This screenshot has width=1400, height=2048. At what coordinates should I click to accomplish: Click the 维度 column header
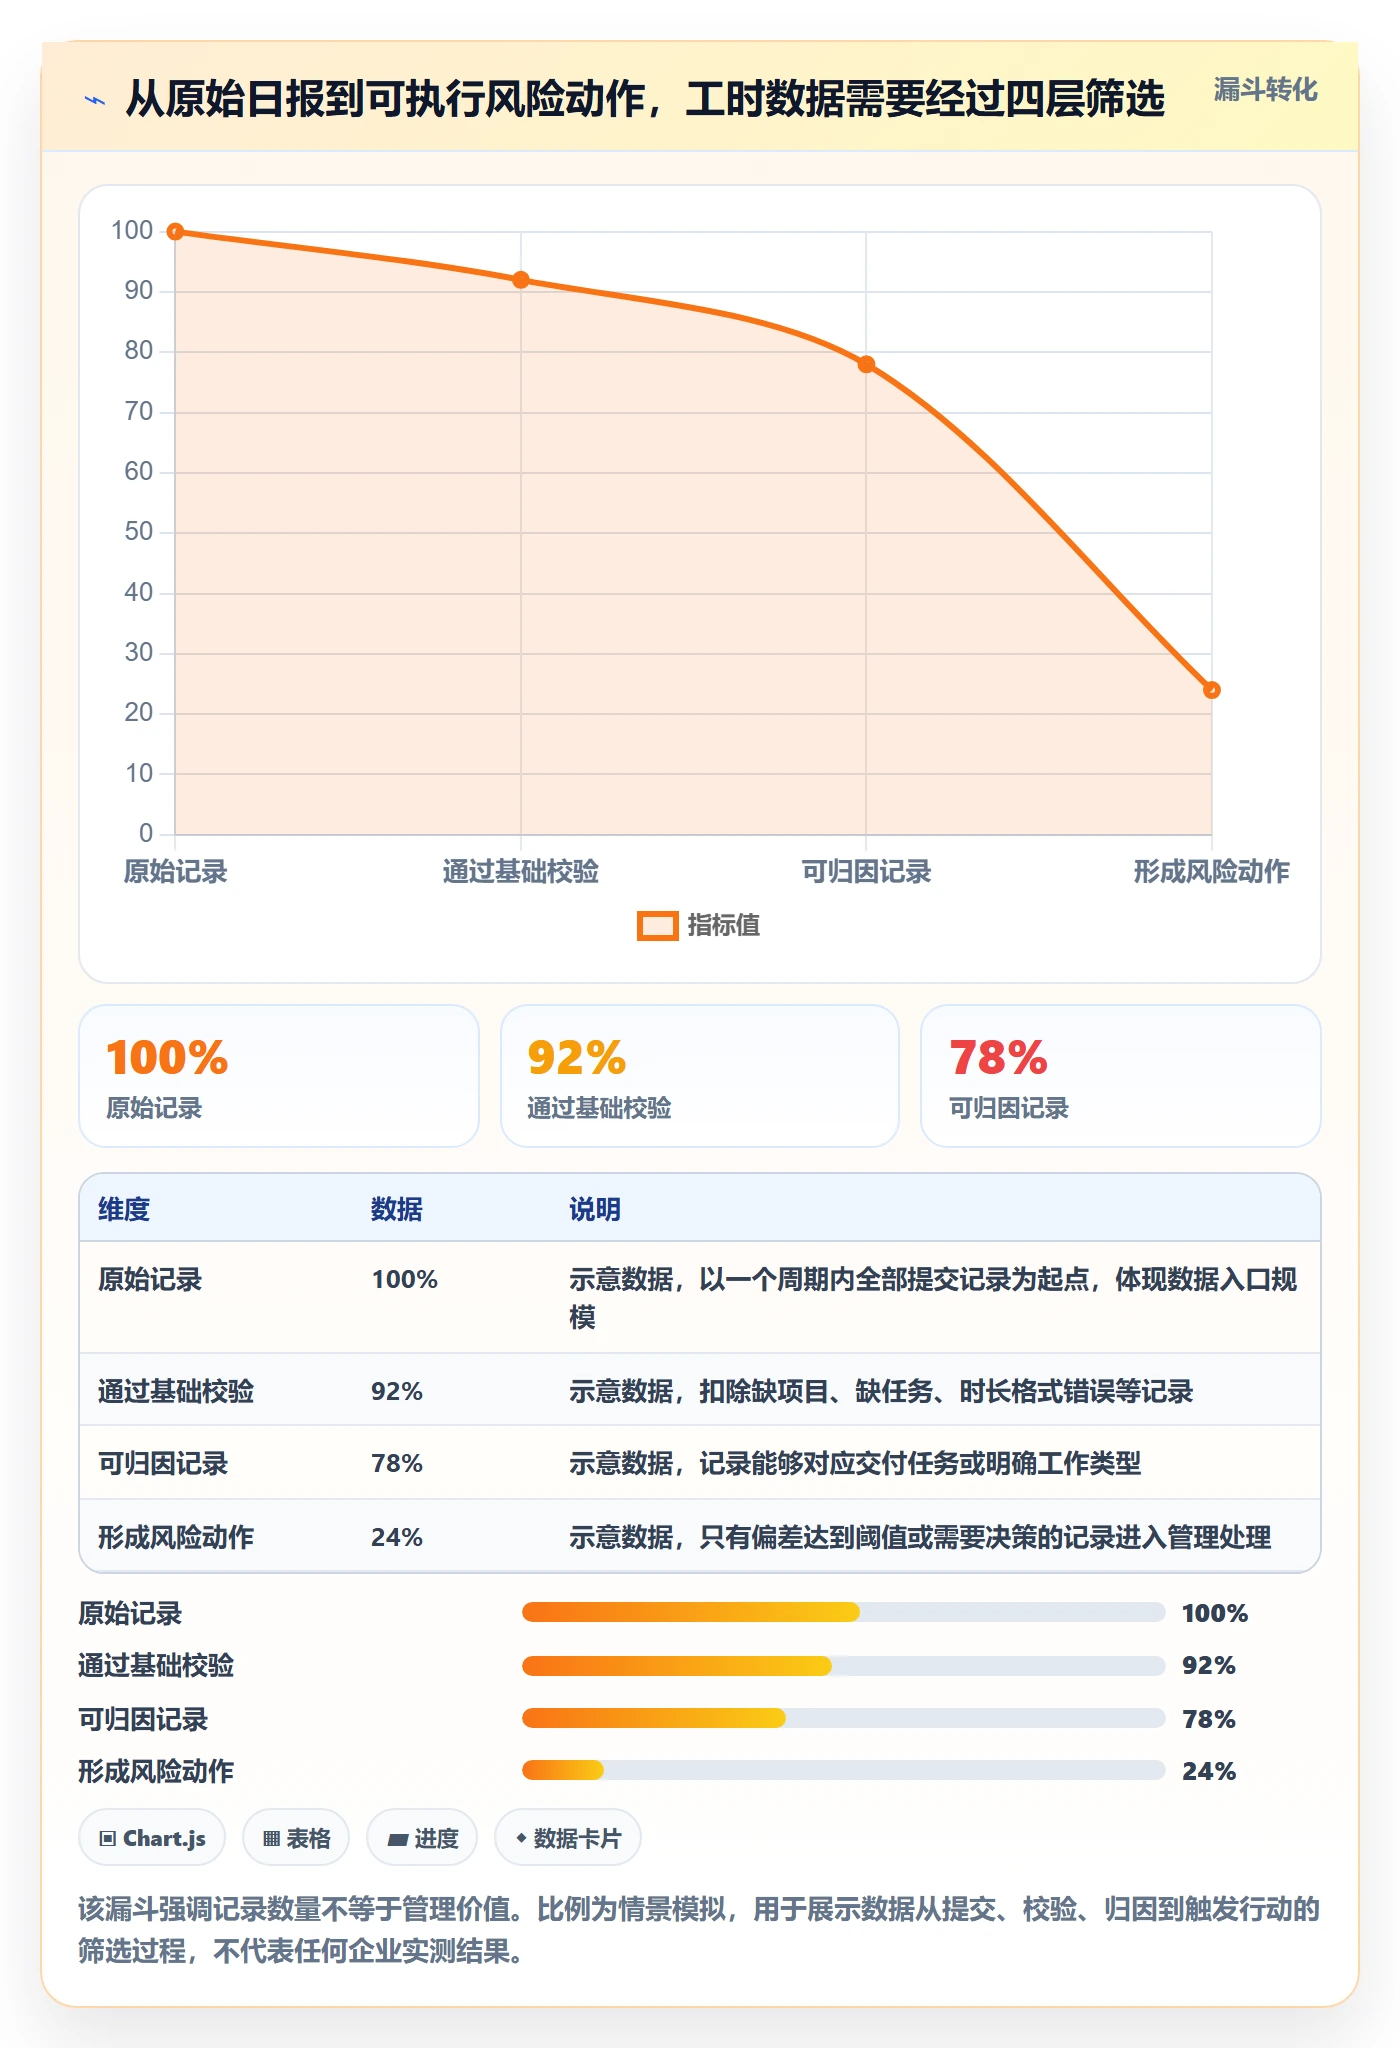124,1209
